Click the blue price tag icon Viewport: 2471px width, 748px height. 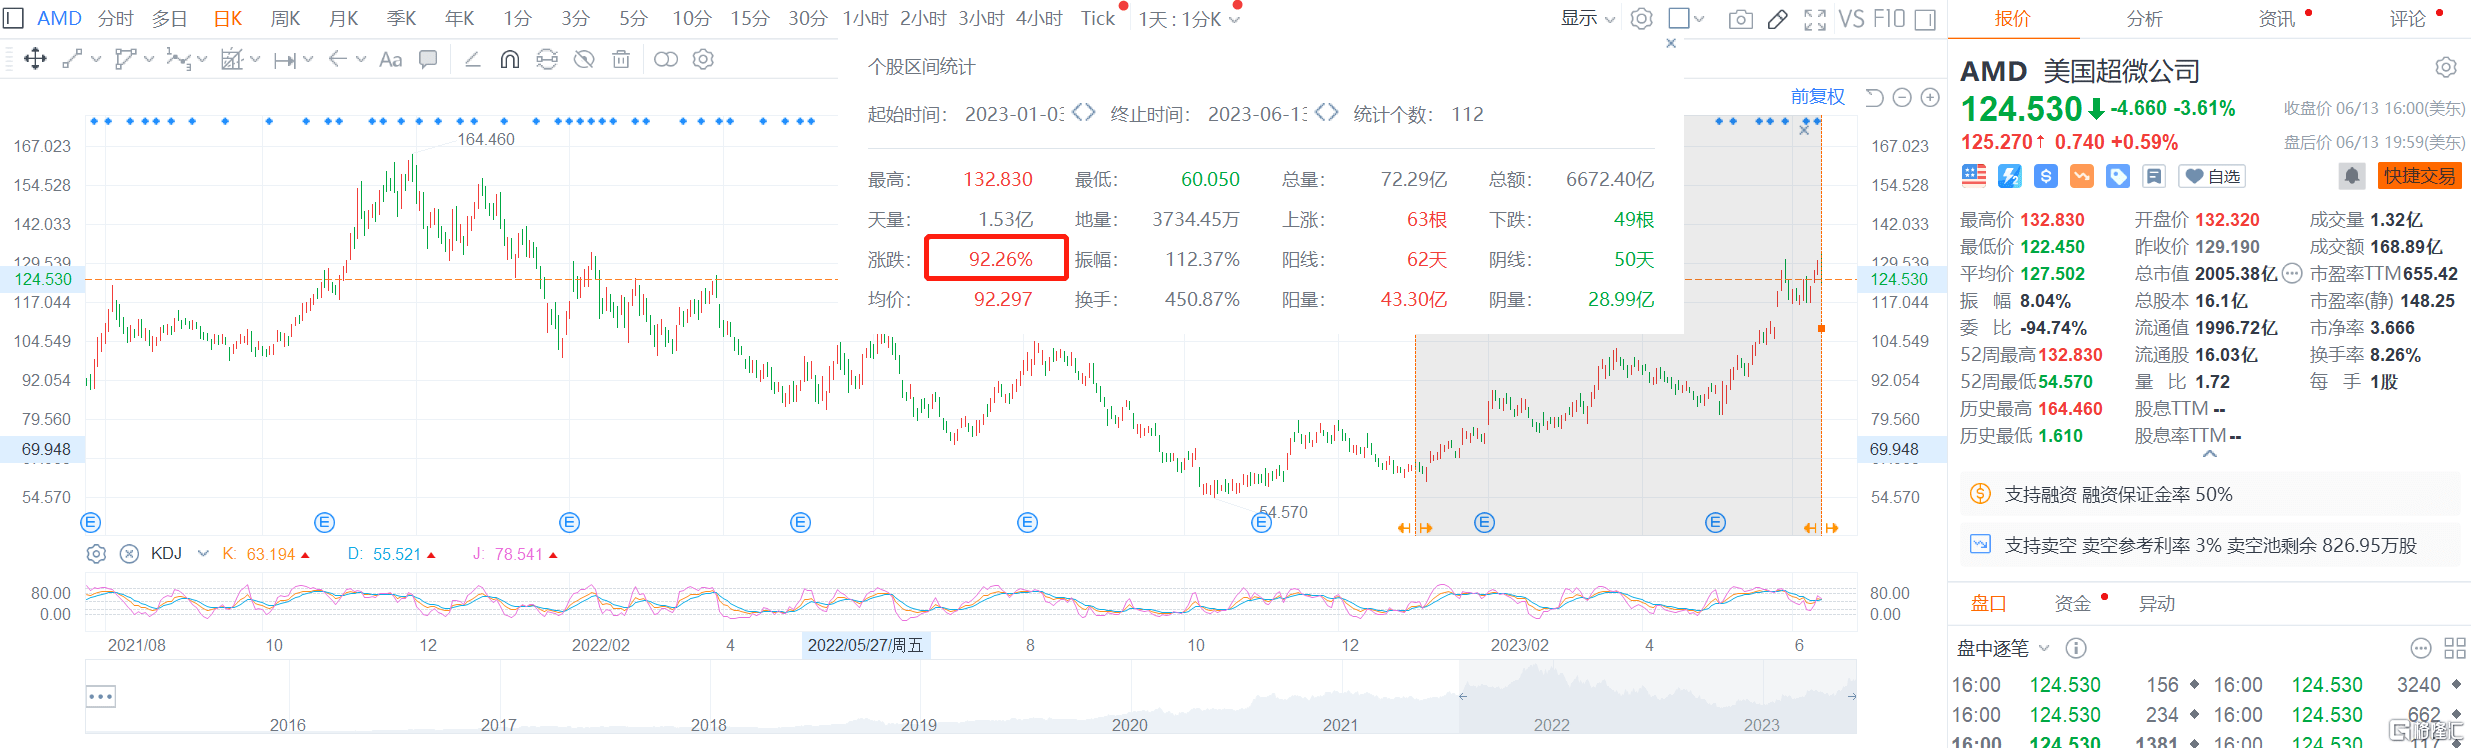tap(2118, 176)
